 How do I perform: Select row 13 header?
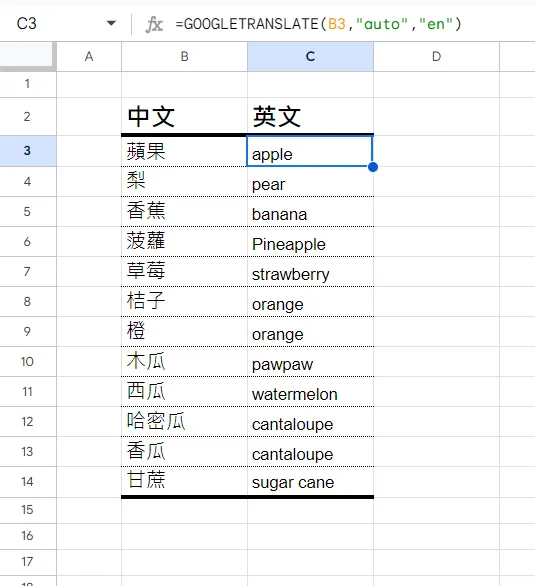[x=28, y=451]
